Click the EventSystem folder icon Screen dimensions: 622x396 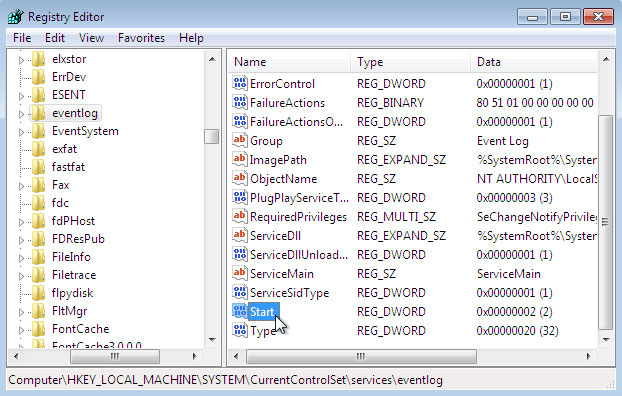(38, 131)
